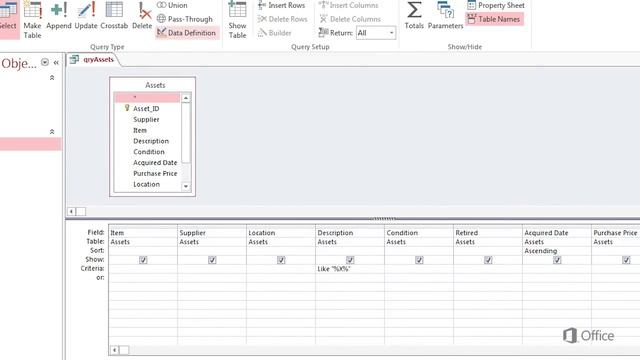Edit Like criteria in Description column
The image size is (640, 360).
coord(350,269)
